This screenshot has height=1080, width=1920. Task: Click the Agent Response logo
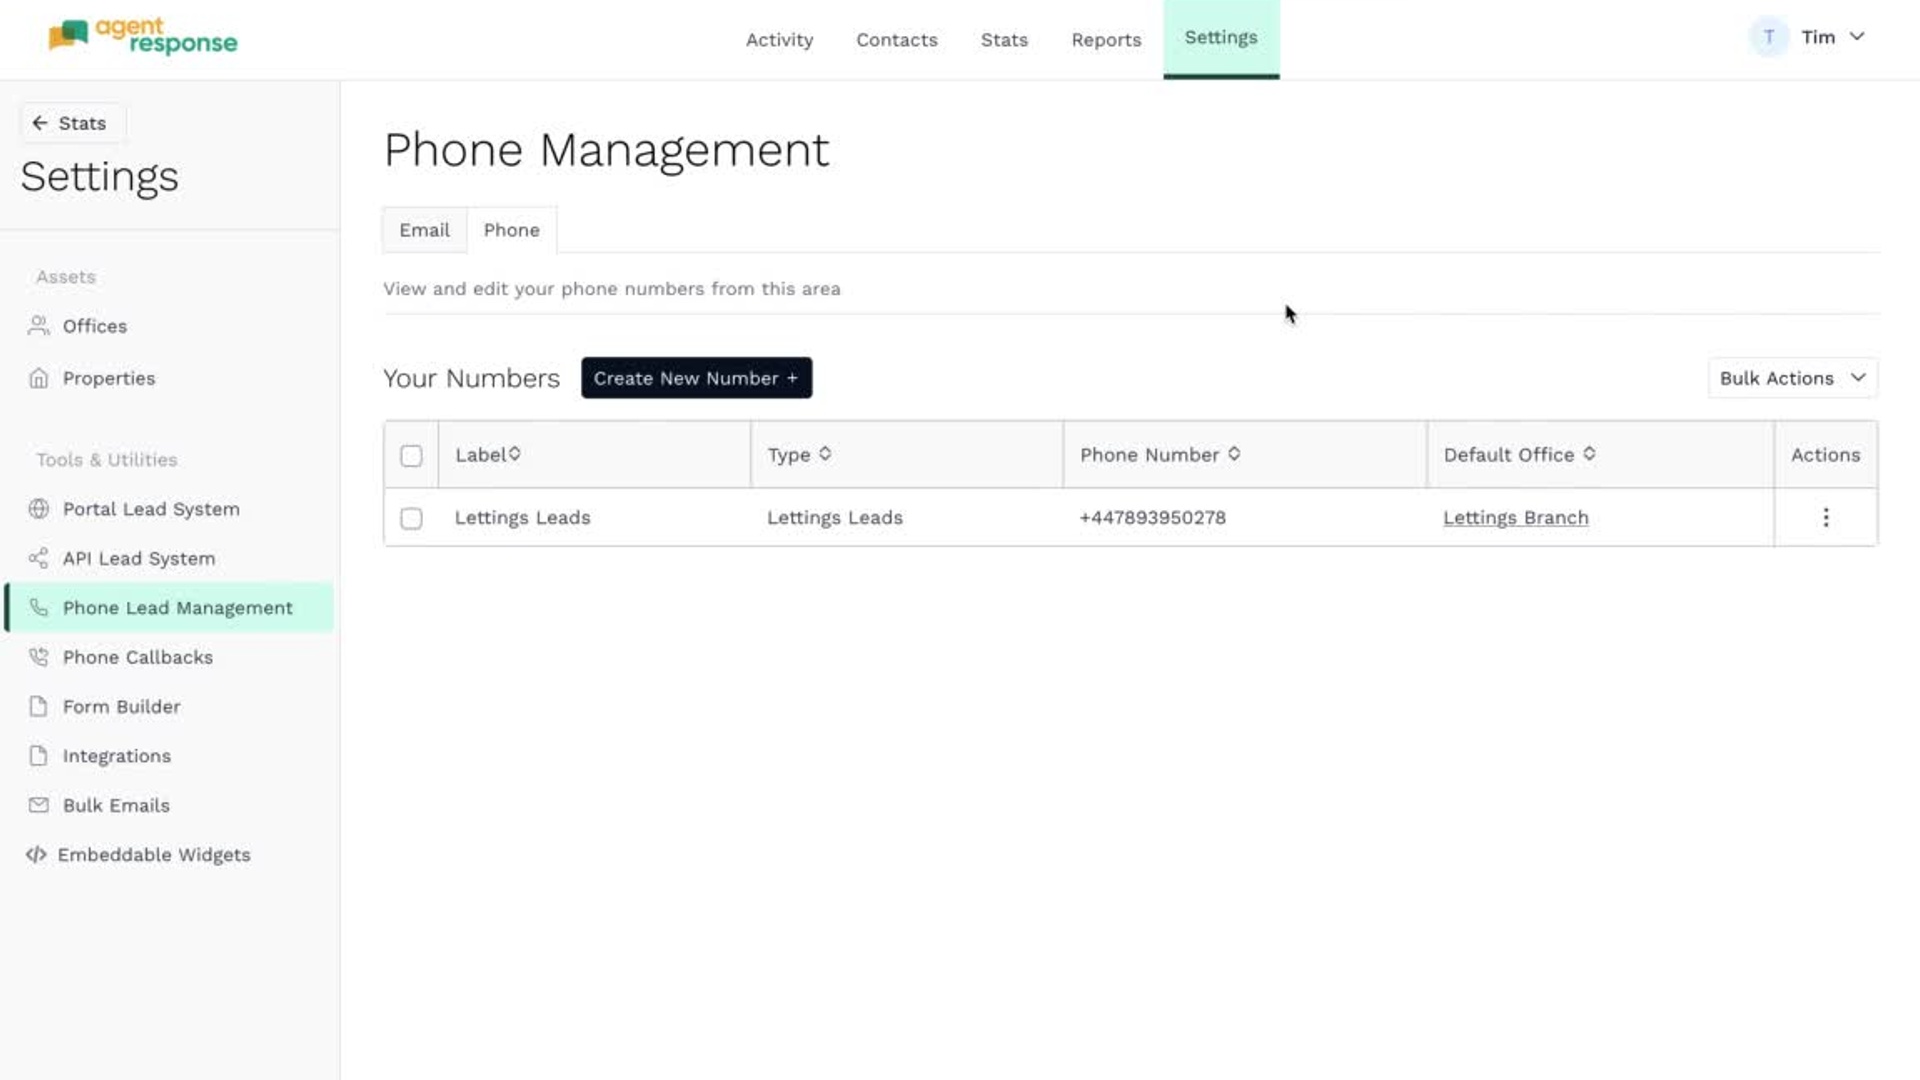pos(143,37)
